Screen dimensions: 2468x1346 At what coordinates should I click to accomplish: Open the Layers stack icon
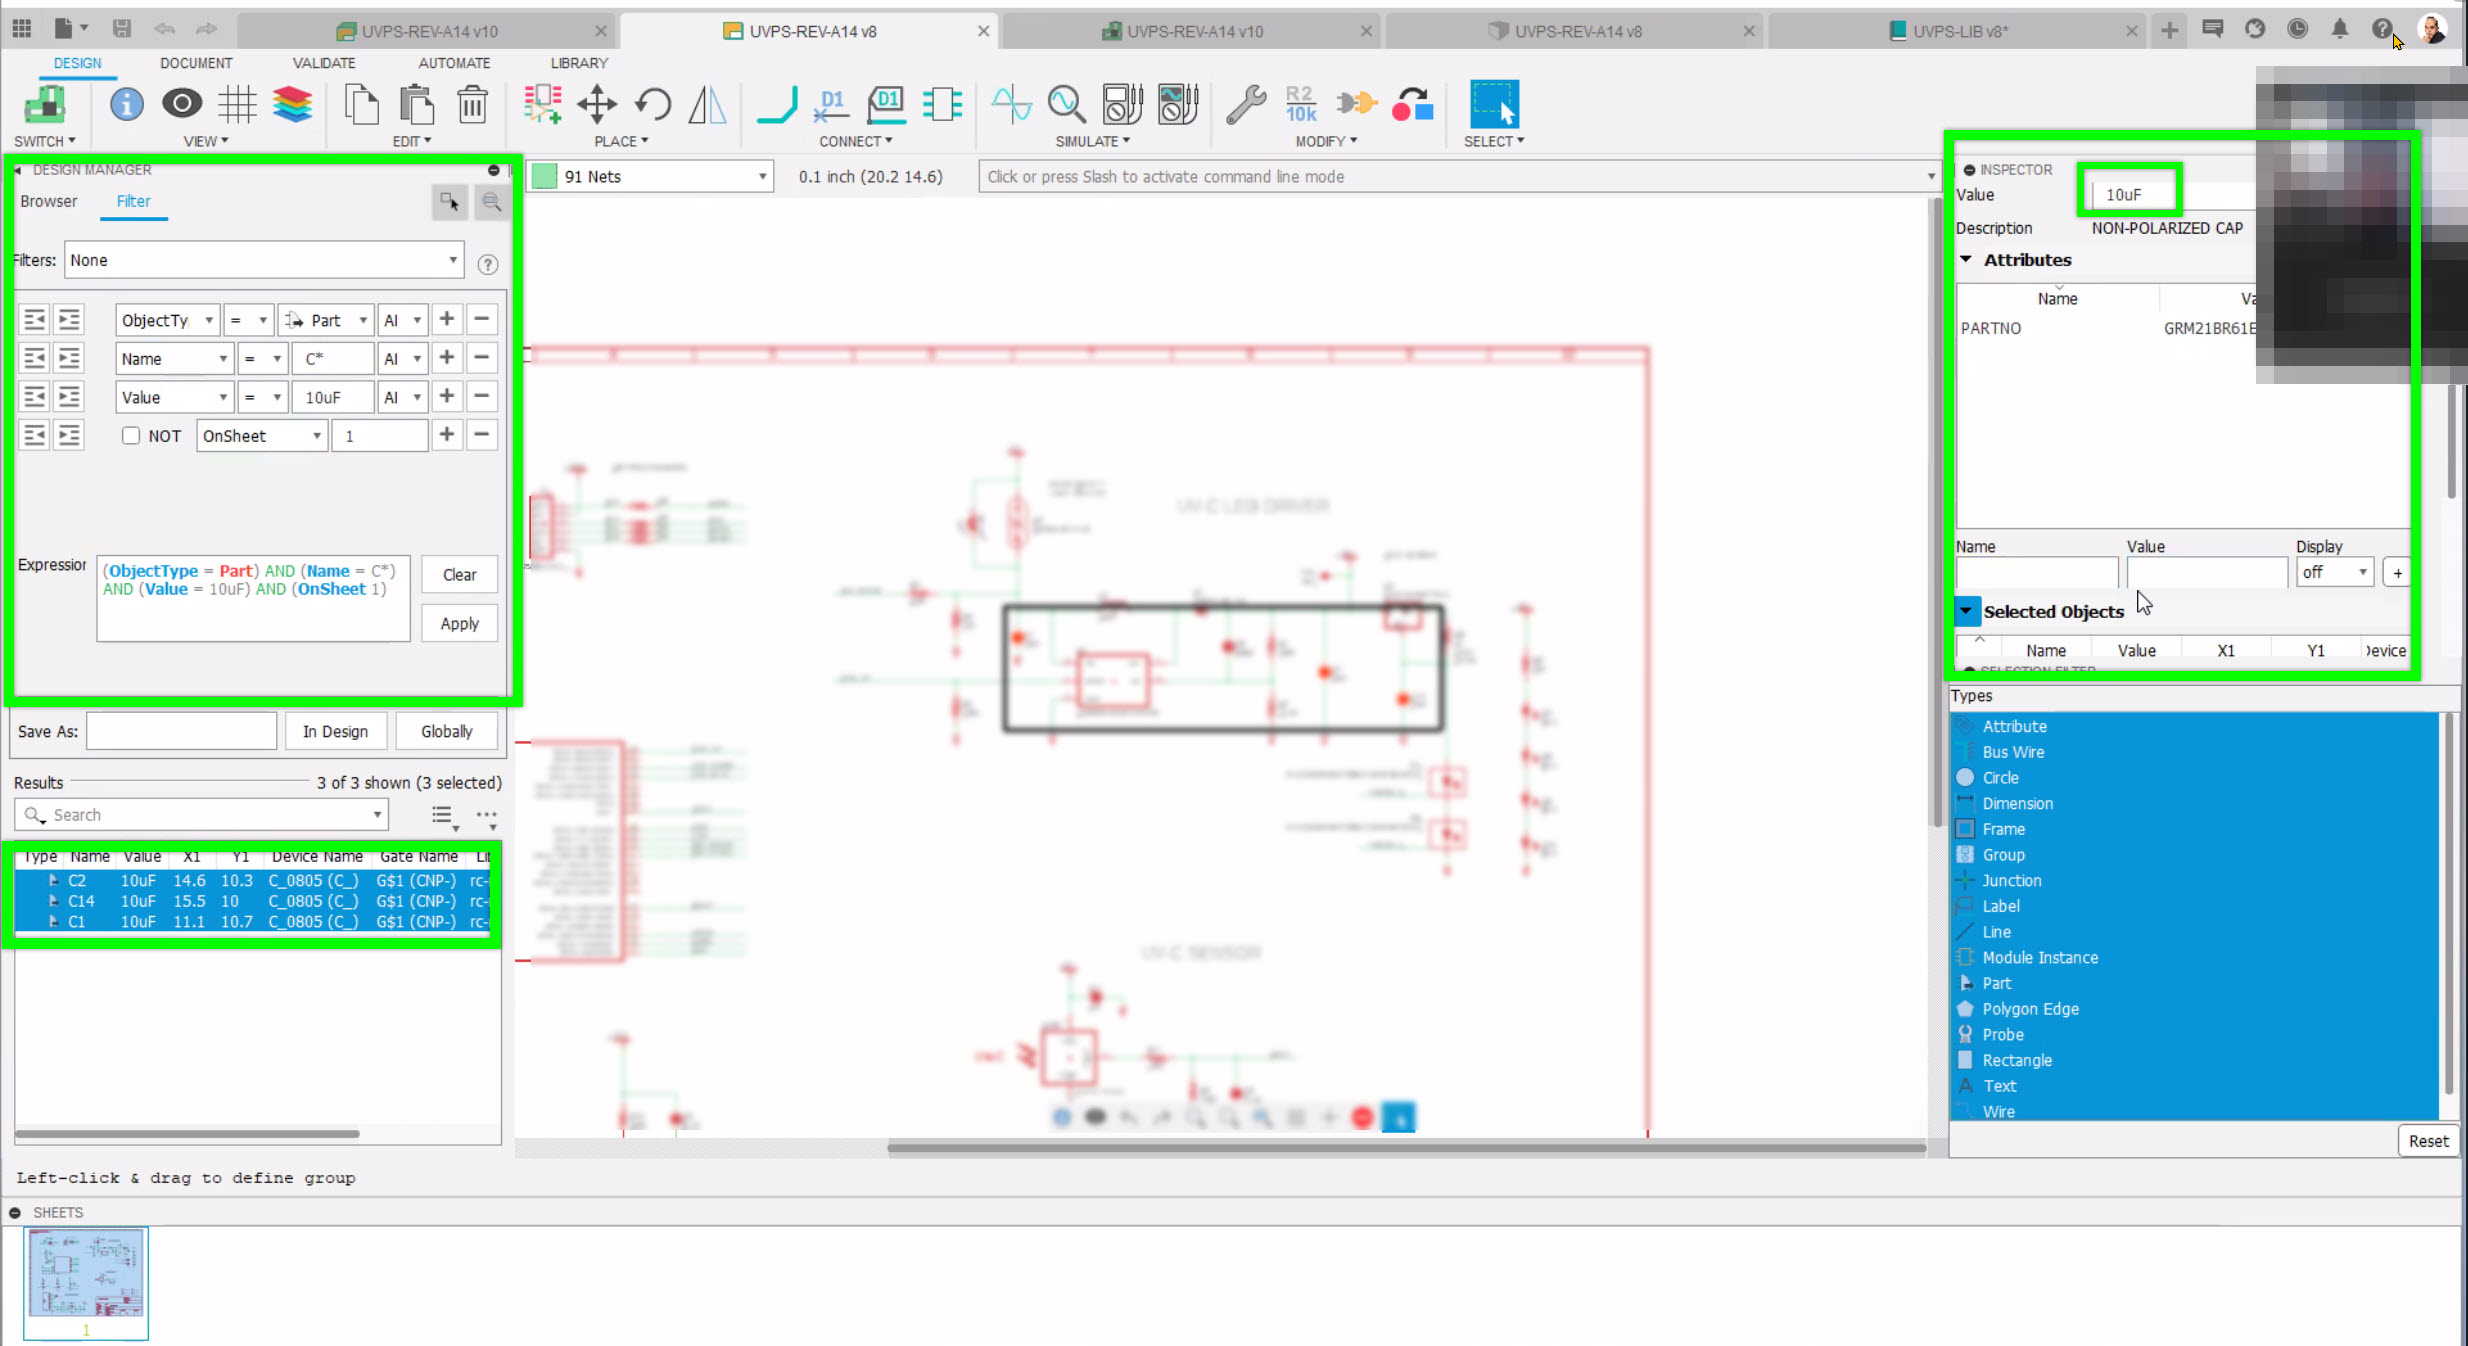coord(292,104)
